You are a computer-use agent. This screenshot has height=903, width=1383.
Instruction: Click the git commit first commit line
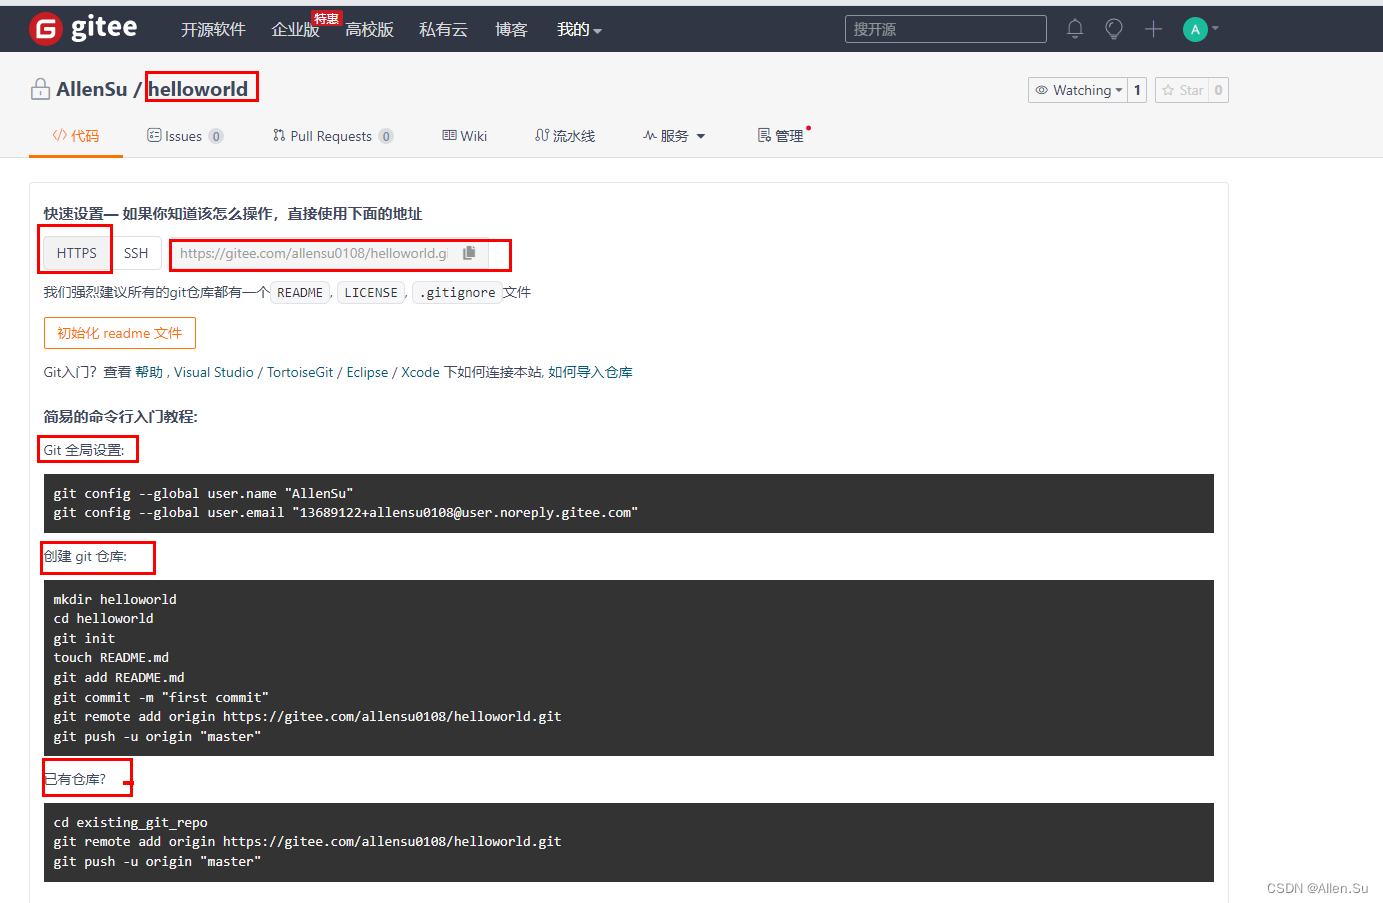tap(161, 697)
